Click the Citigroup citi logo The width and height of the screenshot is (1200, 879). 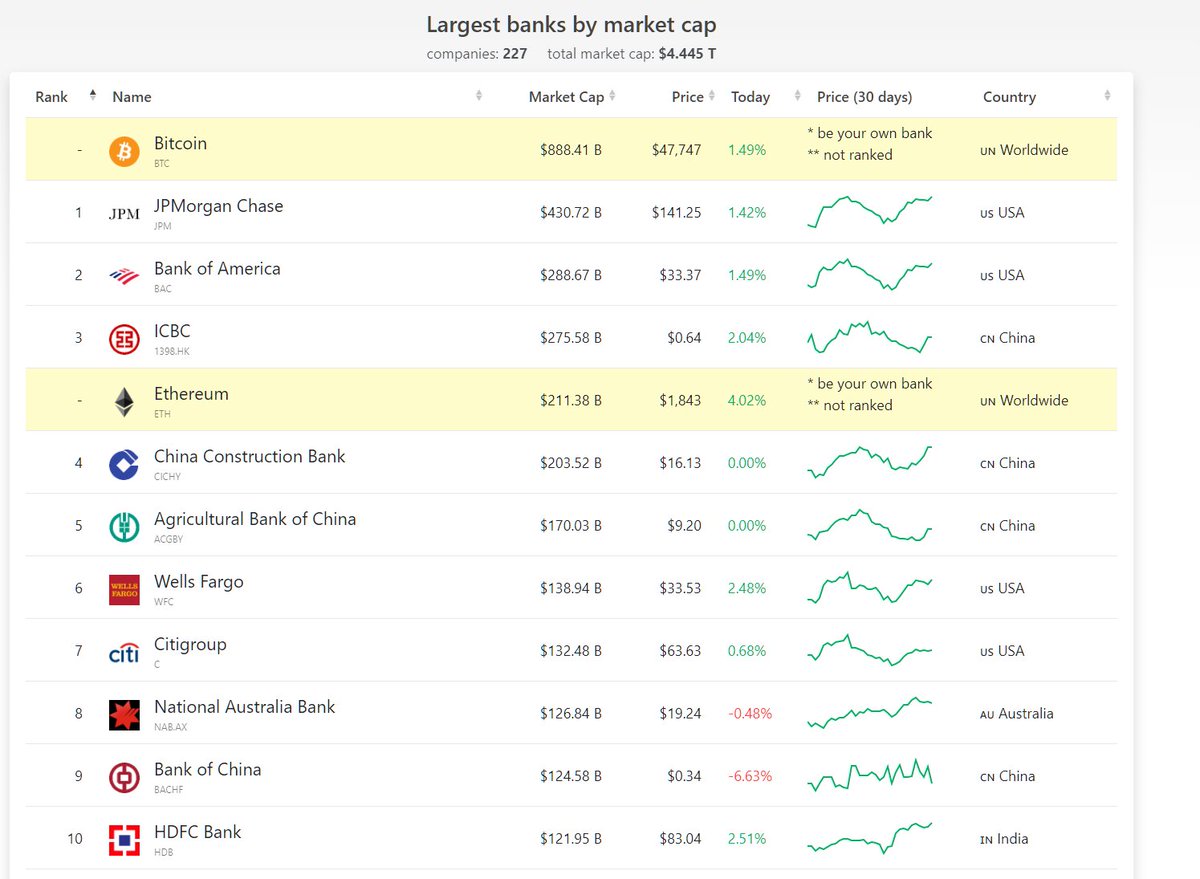pos(124,651)
